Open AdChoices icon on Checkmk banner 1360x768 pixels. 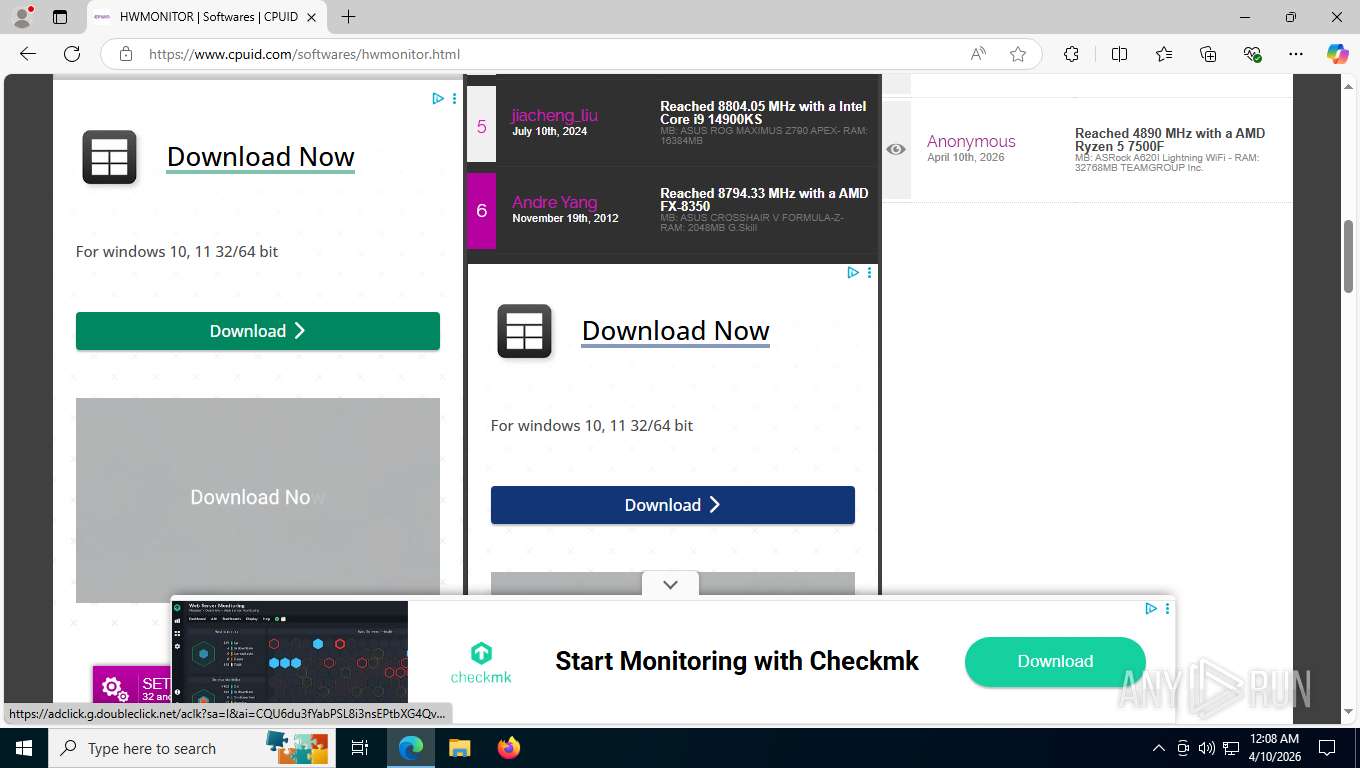tap(1151, 608)
